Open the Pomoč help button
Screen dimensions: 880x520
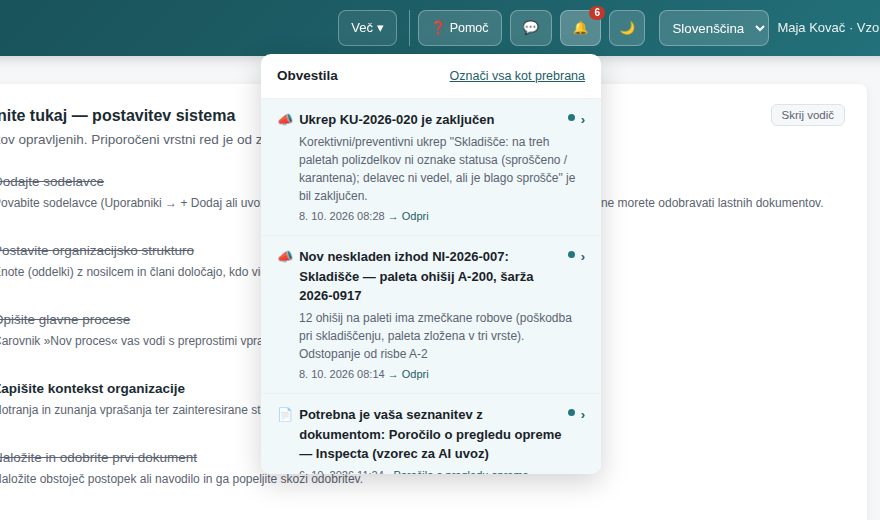(460, 28)
